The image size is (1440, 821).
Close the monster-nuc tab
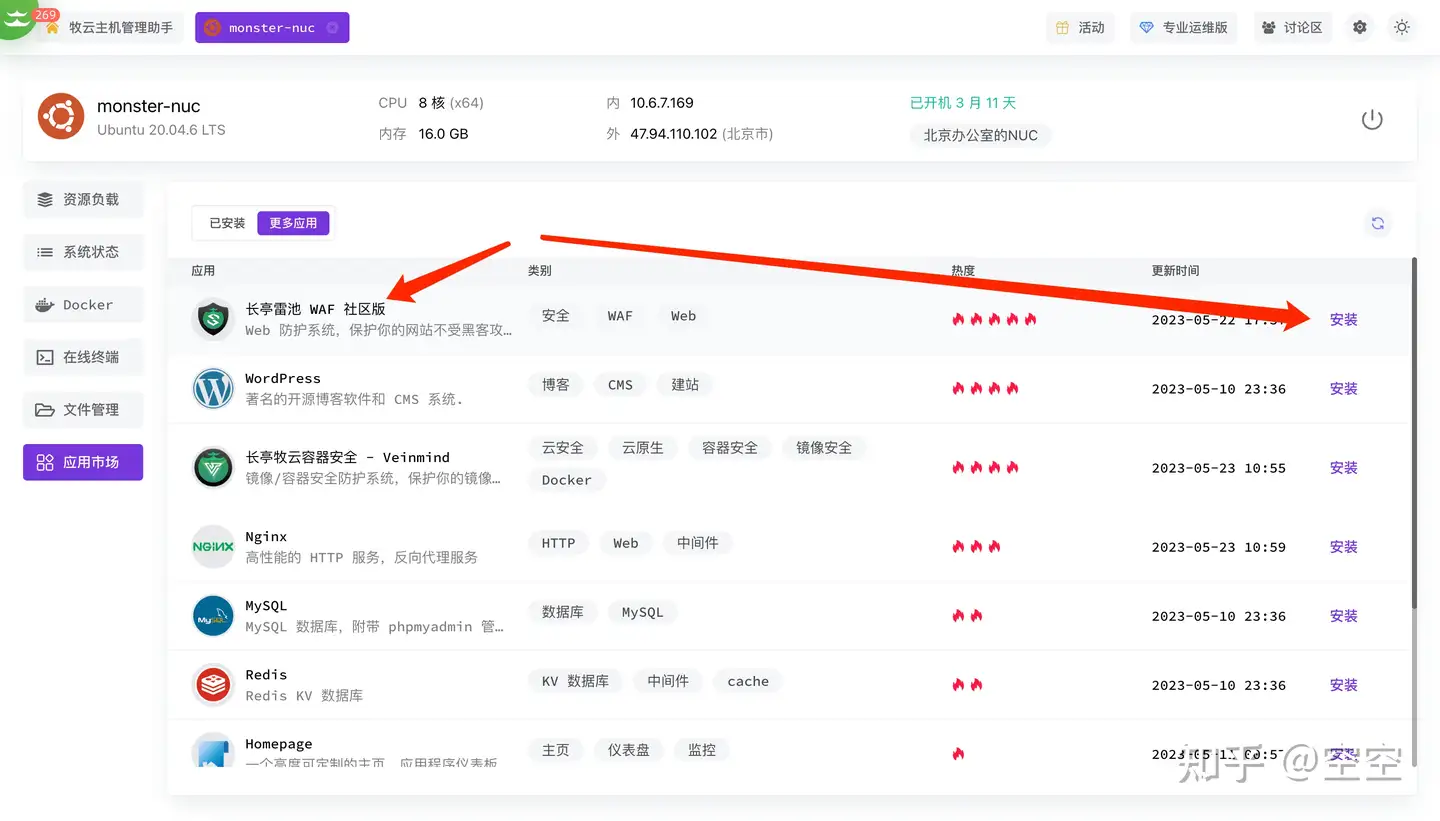pyautogui.click(x=332, y=28)
